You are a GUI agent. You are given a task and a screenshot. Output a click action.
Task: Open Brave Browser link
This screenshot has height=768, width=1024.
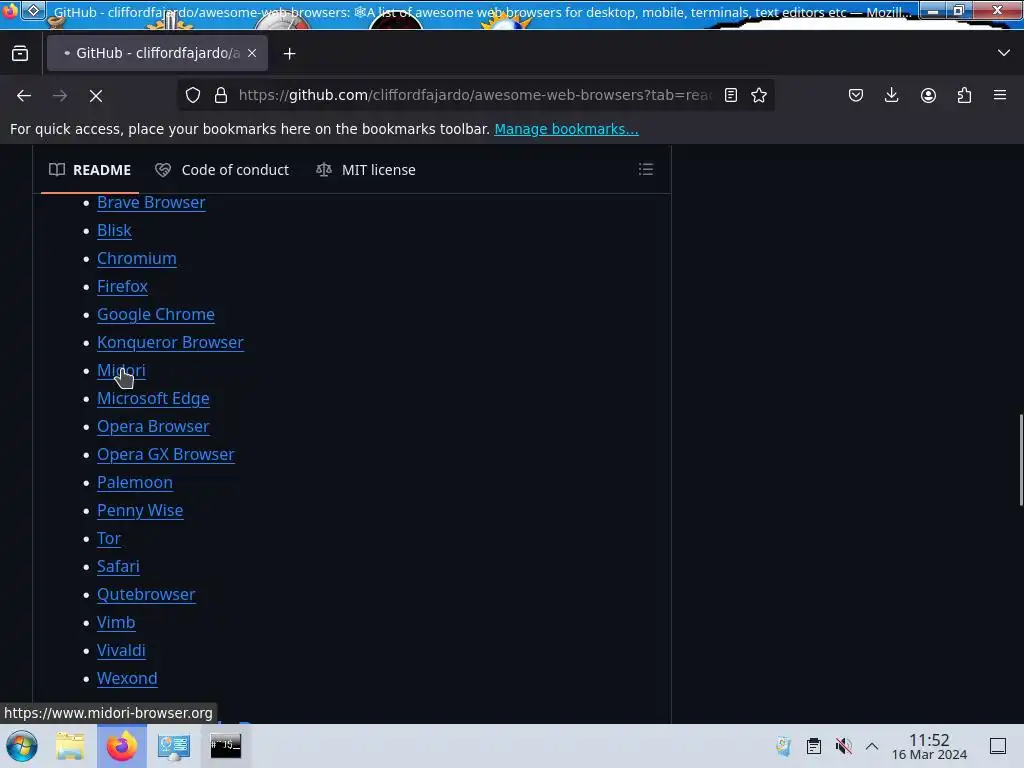(151, 202)
